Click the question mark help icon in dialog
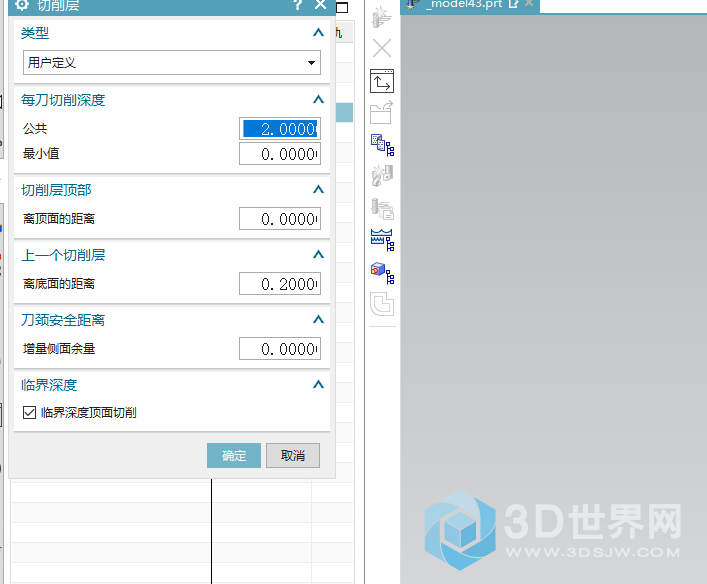Screen dimensions: 707x584 (x=297, y=5)
